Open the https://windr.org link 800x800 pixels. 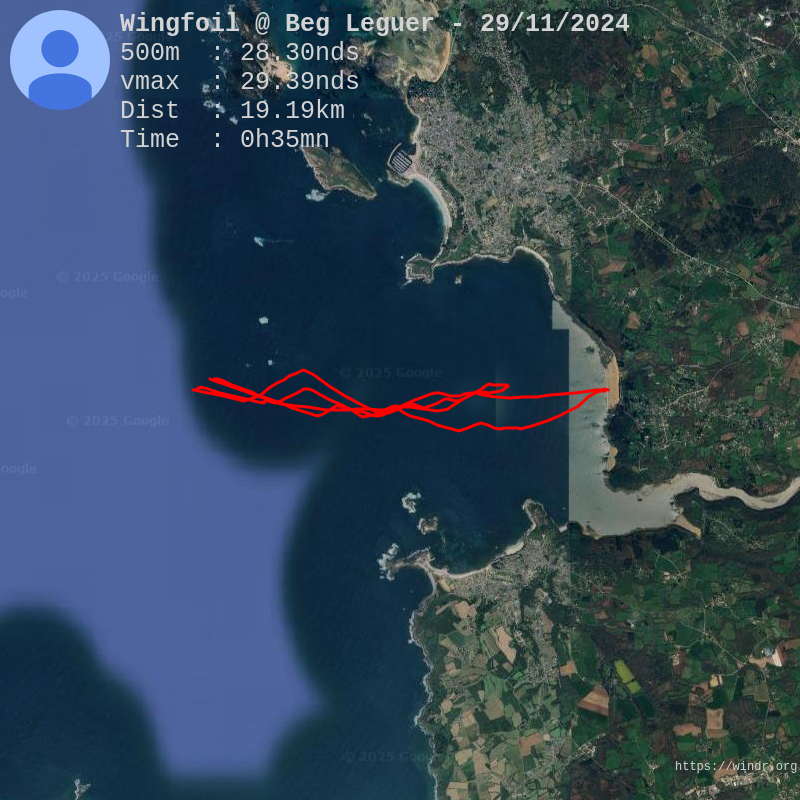pos(736,766)
